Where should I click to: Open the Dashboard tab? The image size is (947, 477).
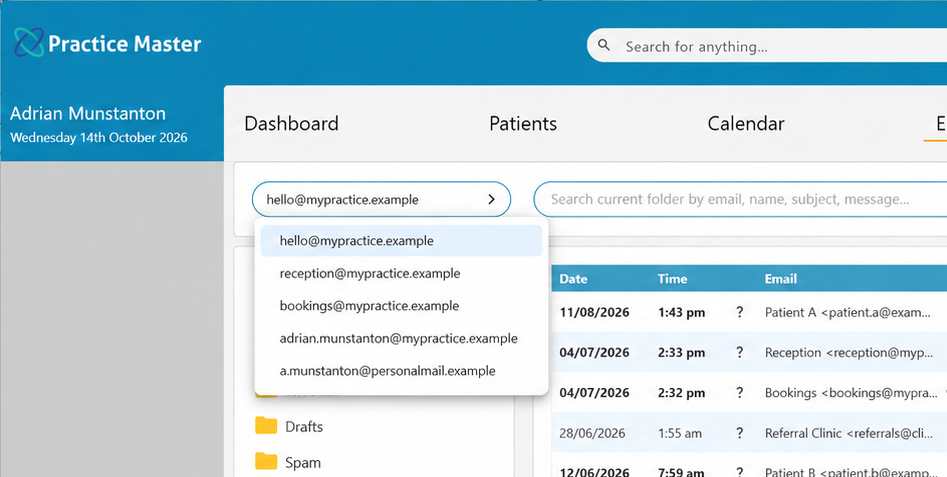[x=291, y=124]
